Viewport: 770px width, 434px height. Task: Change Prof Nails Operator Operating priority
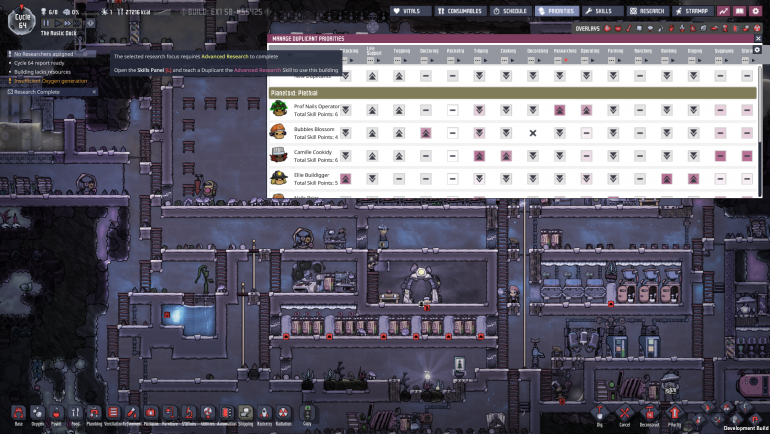(586, 110)
